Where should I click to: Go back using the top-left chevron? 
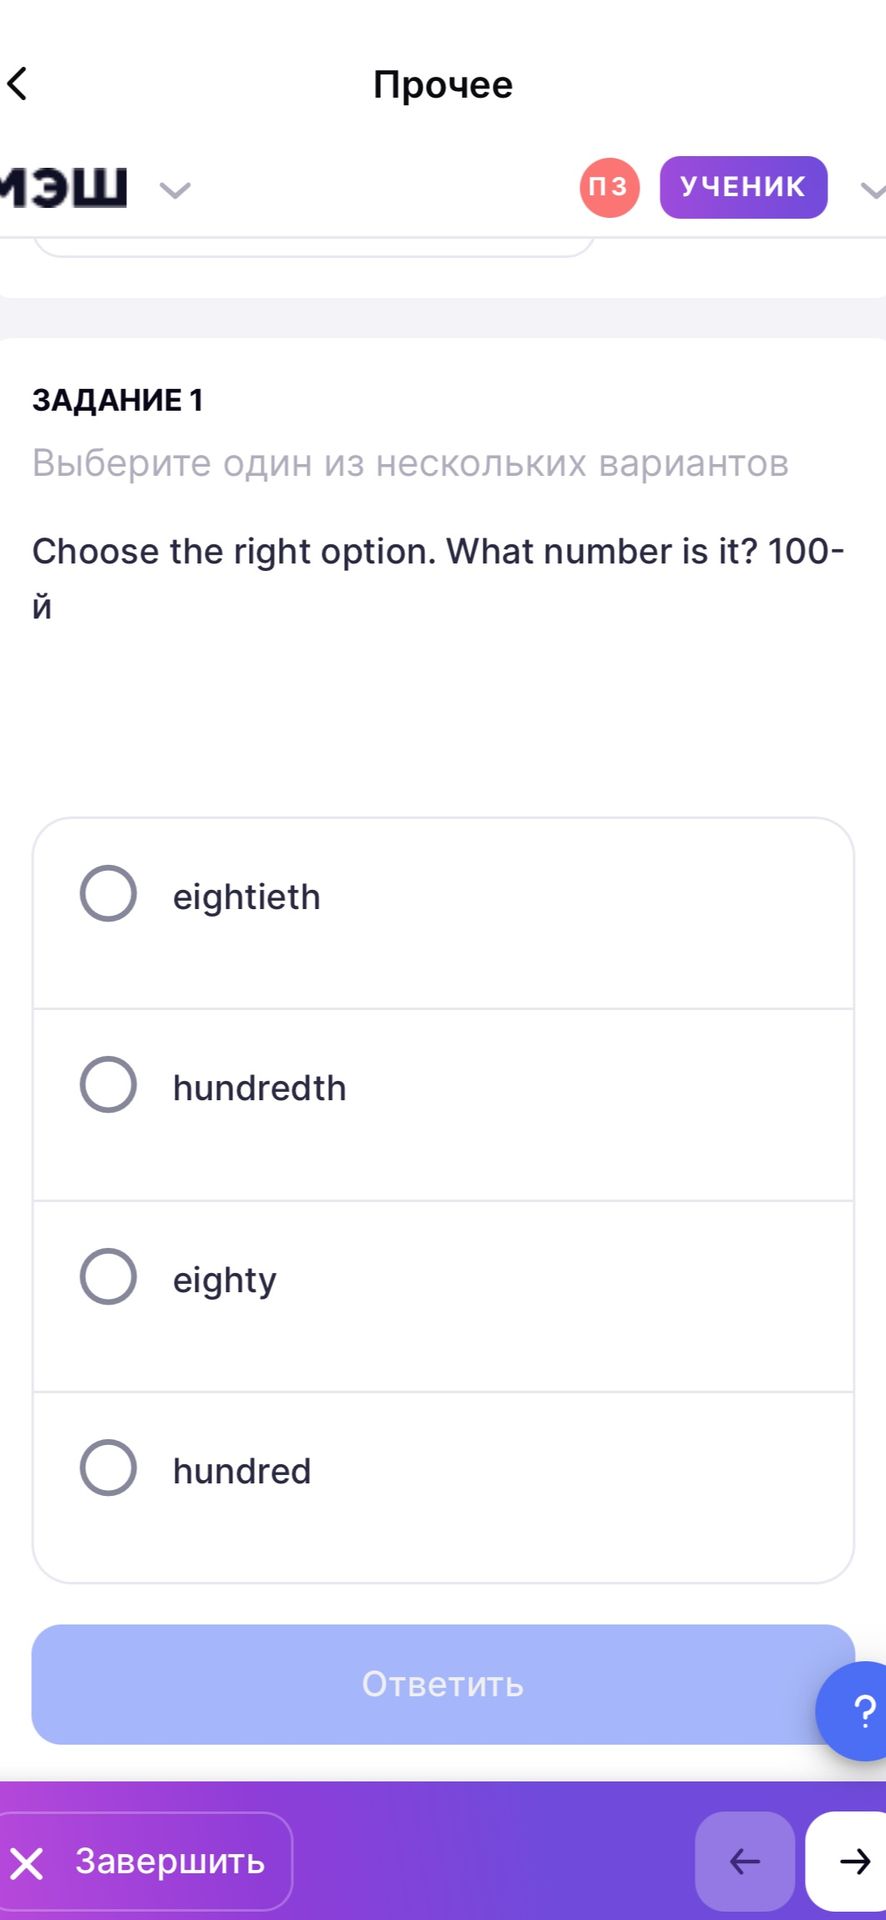pyautogui.click(x=18, y=84)
